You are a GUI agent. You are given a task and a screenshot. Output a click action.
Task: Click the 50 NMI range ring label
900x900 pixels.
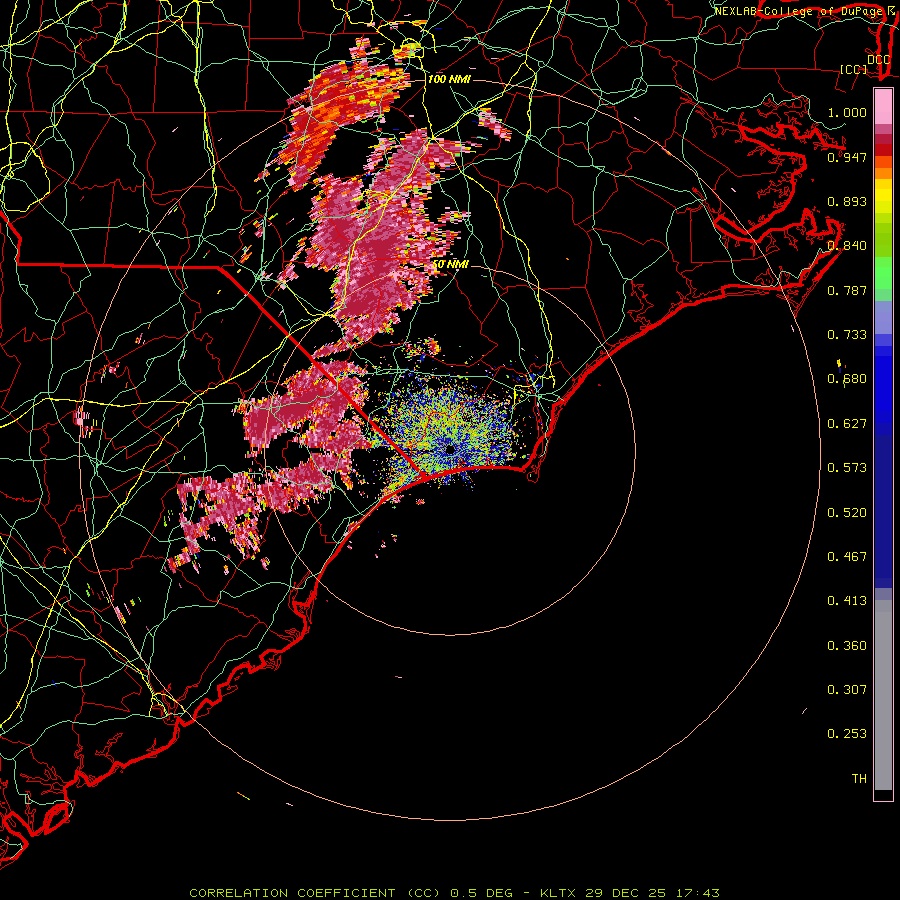[x=450, y=264]
